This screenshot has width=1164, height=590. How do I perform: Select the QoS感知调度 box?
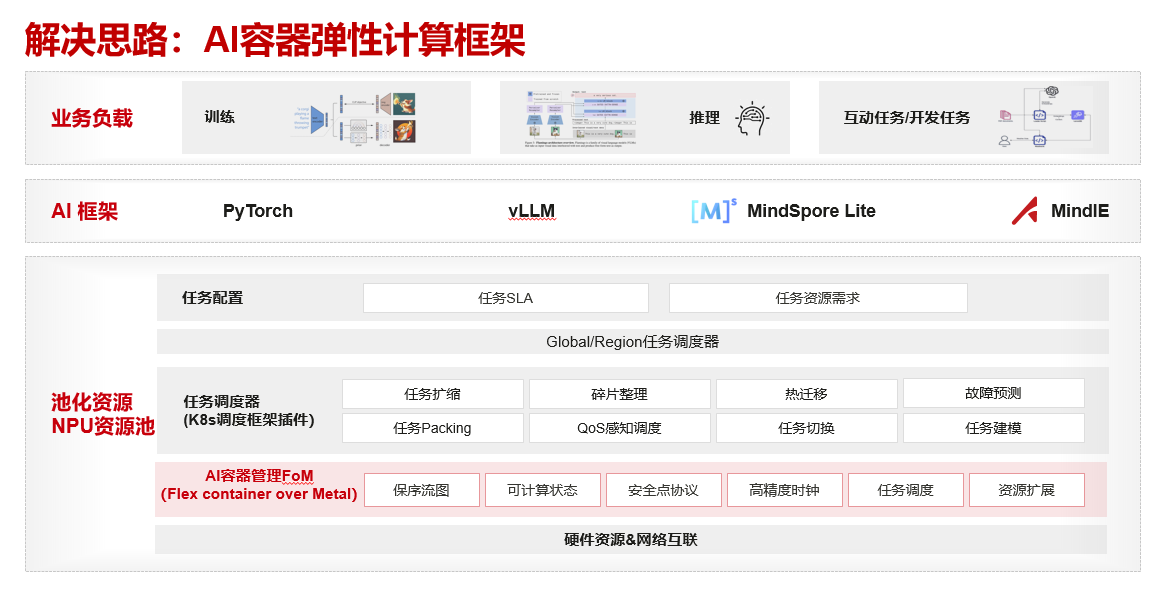tap(619, 428)
